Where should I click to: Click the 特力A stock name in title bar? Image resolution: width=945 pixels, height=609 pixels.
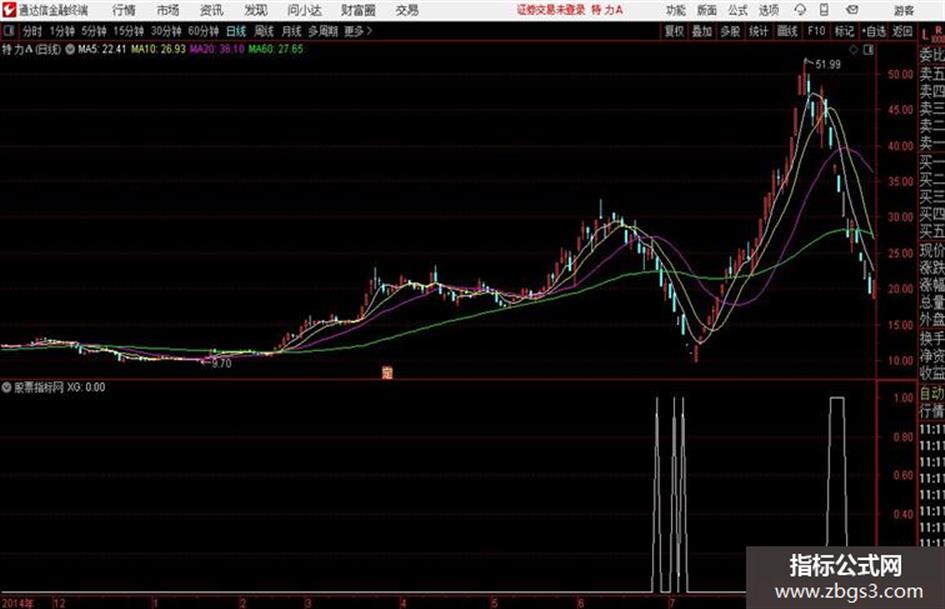(607, 10)
